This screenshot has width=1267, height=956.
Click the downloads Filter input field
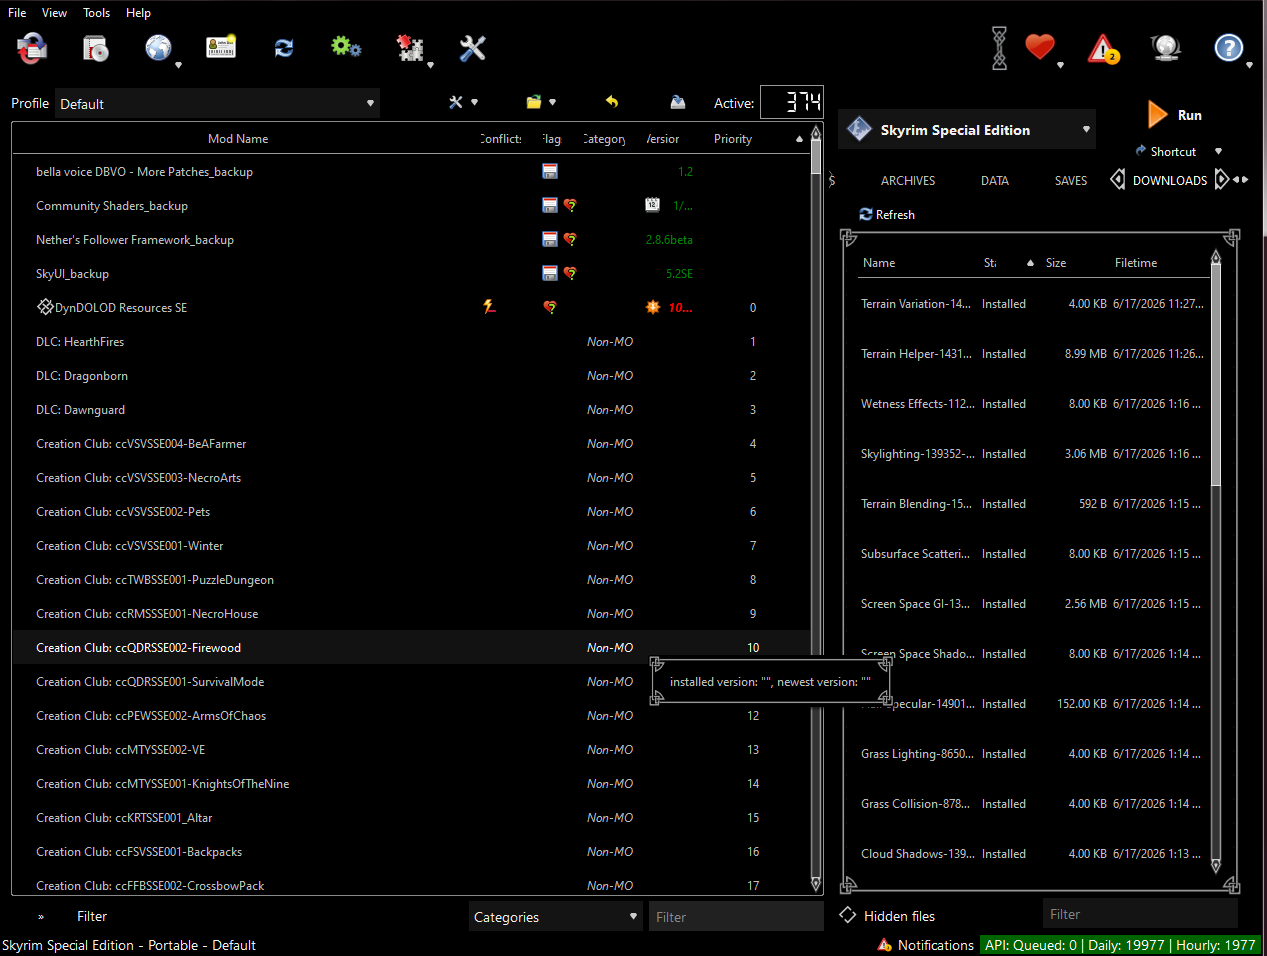coord(1140,914)
